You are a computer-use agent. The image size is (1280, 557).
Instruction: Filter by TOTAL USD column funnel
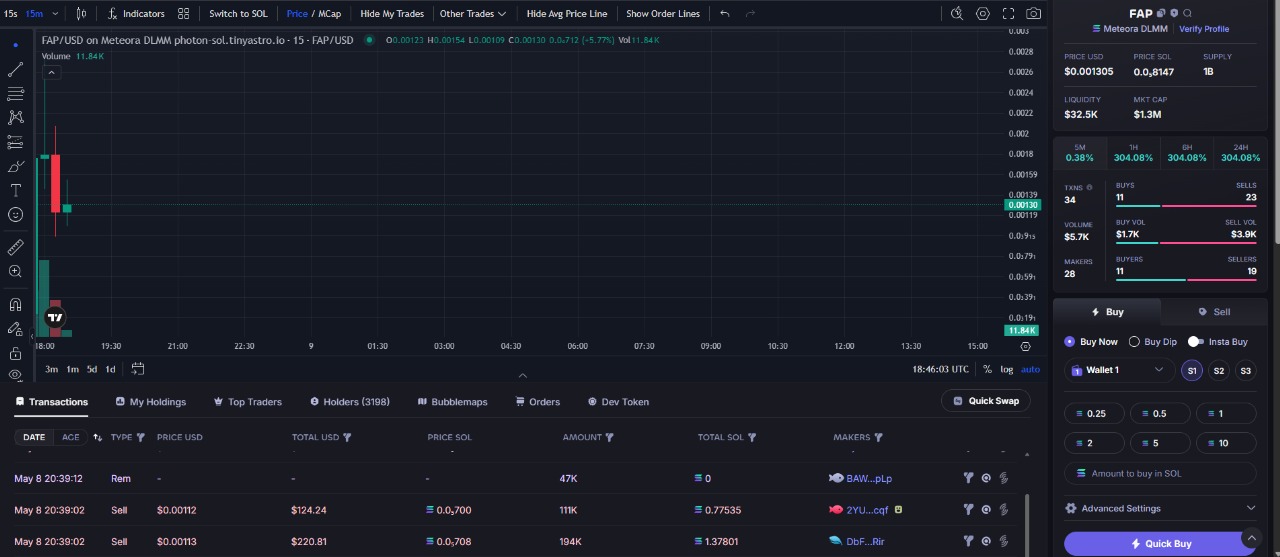pos(347,437)
